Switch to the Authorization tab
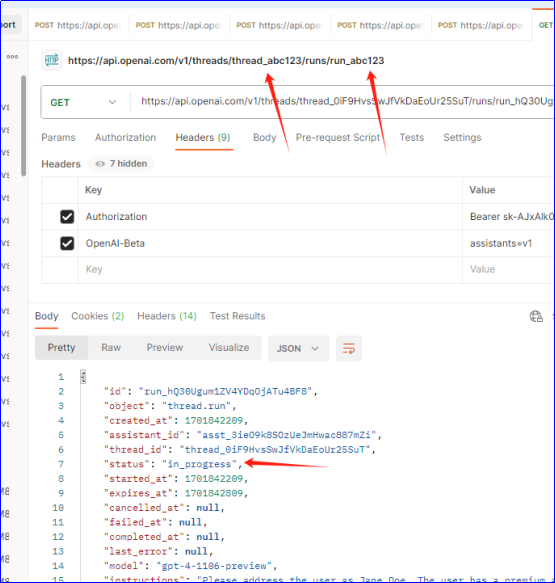 click(x=125, y=138)
